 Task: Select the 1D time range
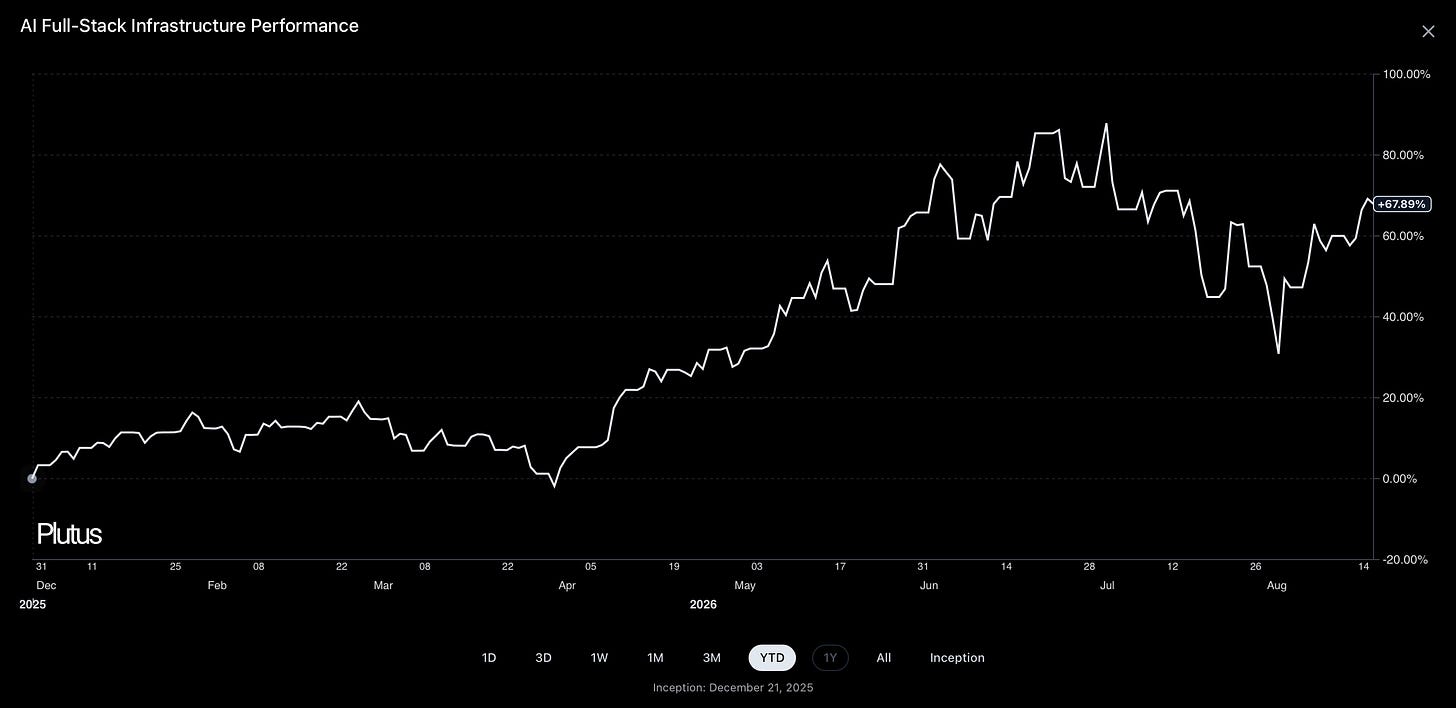click(489, 658)
